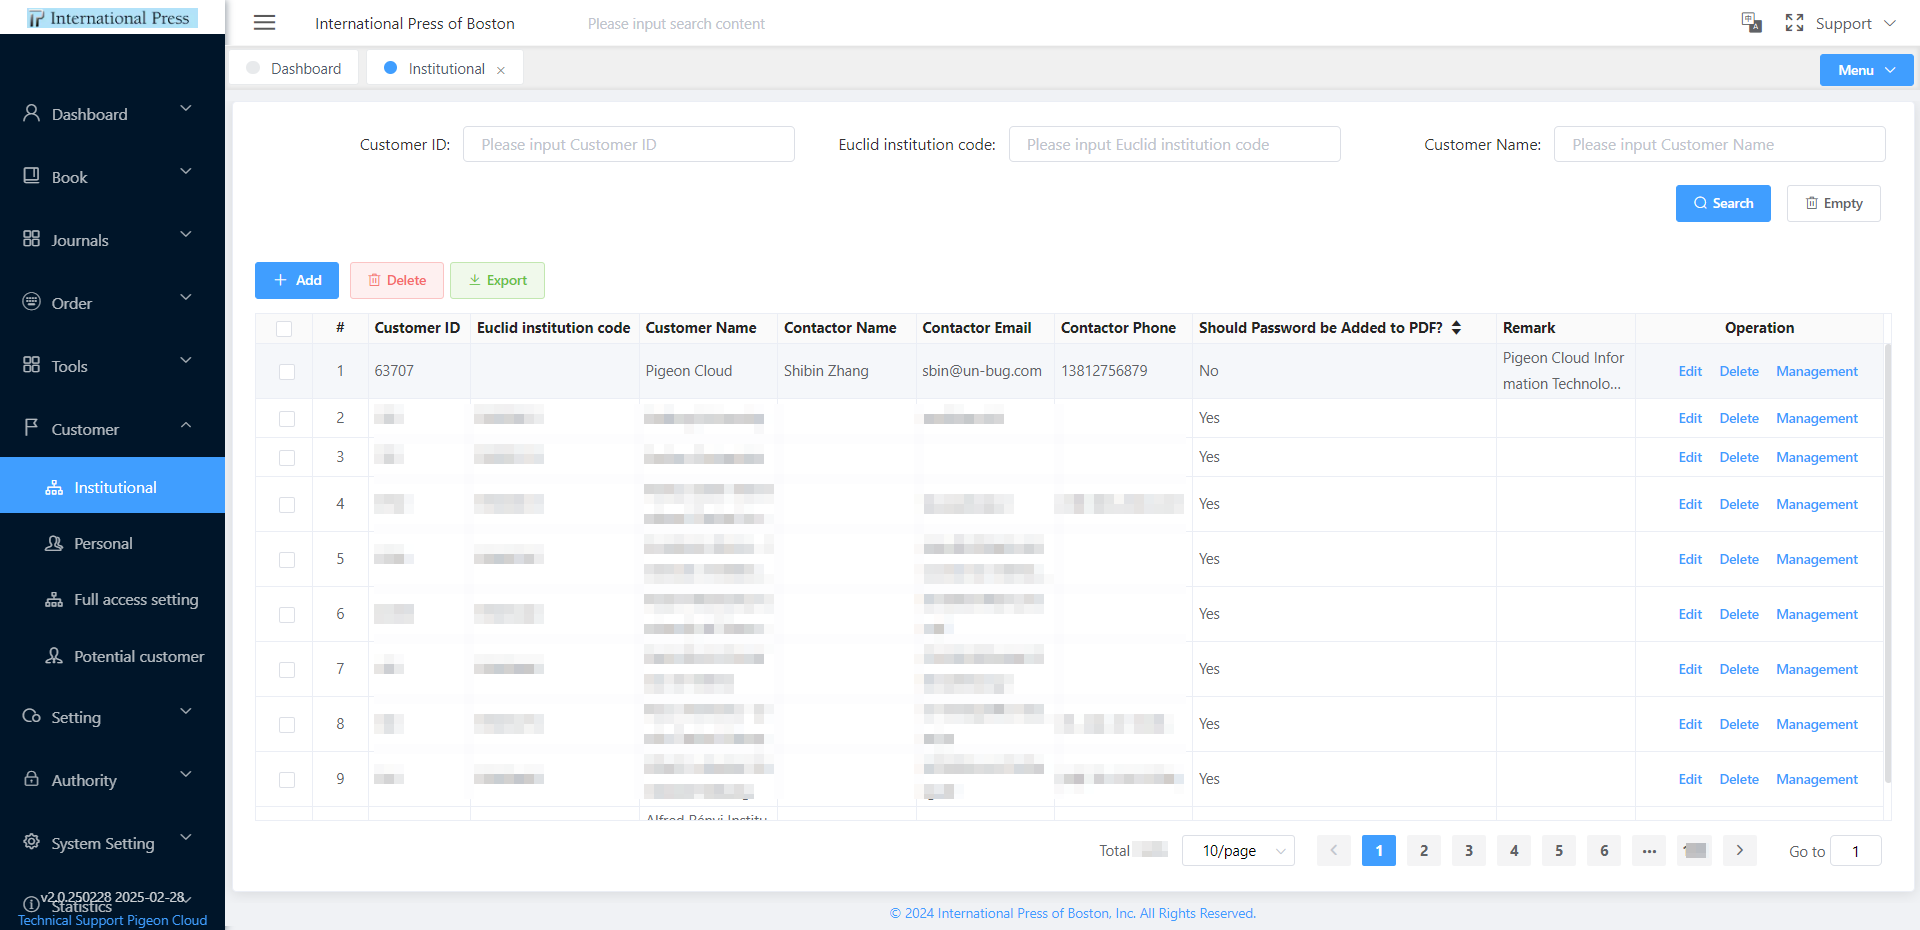Check the checkbox for row 4
Image resolution: width=1920 pixels, height=930 pixels.
click(287, 505)
